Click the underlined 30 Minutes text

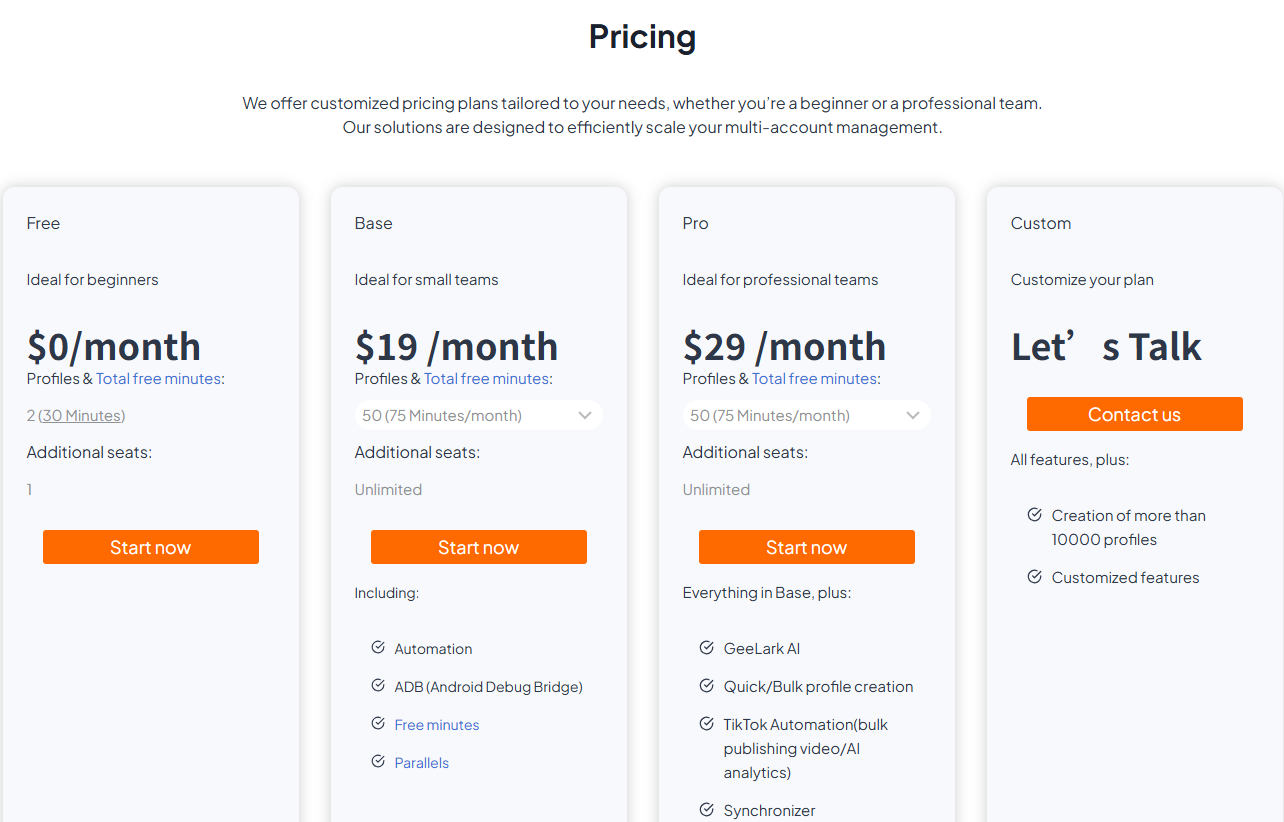(82, 415)
